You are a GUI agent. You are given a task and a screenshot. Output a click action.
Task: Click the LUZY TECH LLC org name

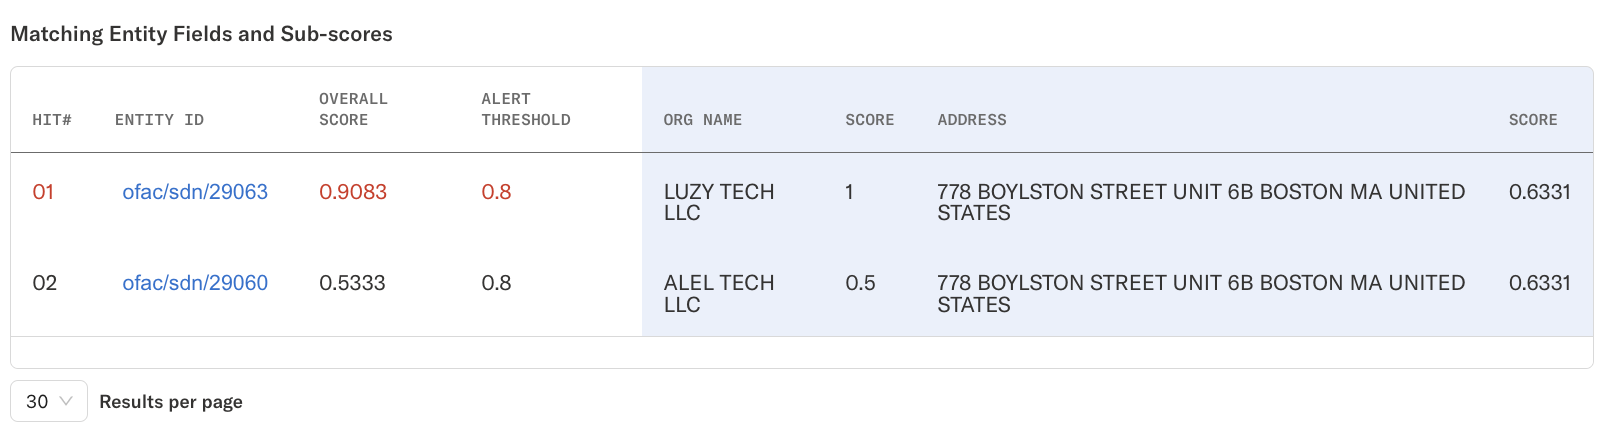[x=718, y=202]
